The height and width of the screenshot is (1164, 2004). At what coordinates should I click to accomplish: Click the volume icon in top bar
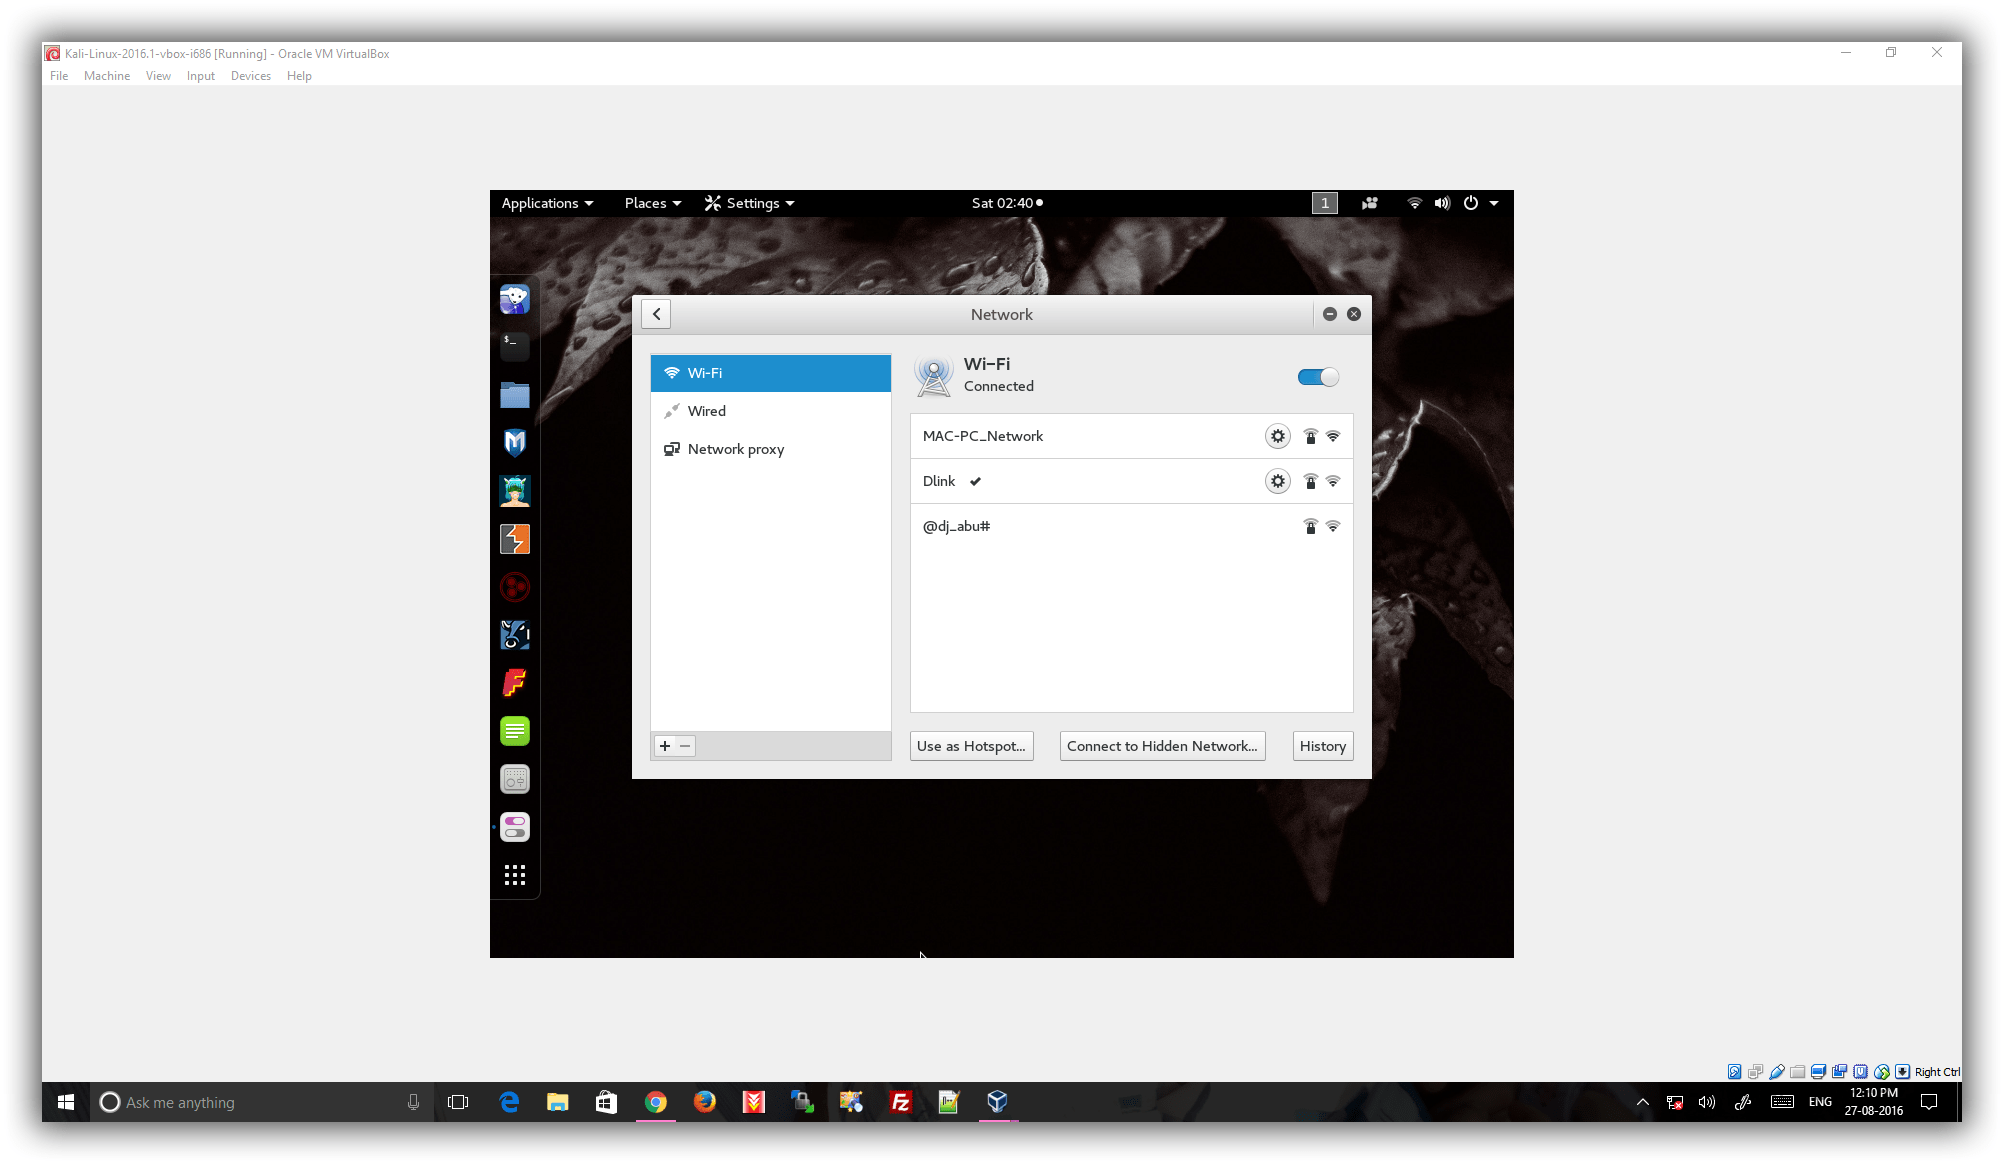pyautogui.click(x=1441, y=203)
